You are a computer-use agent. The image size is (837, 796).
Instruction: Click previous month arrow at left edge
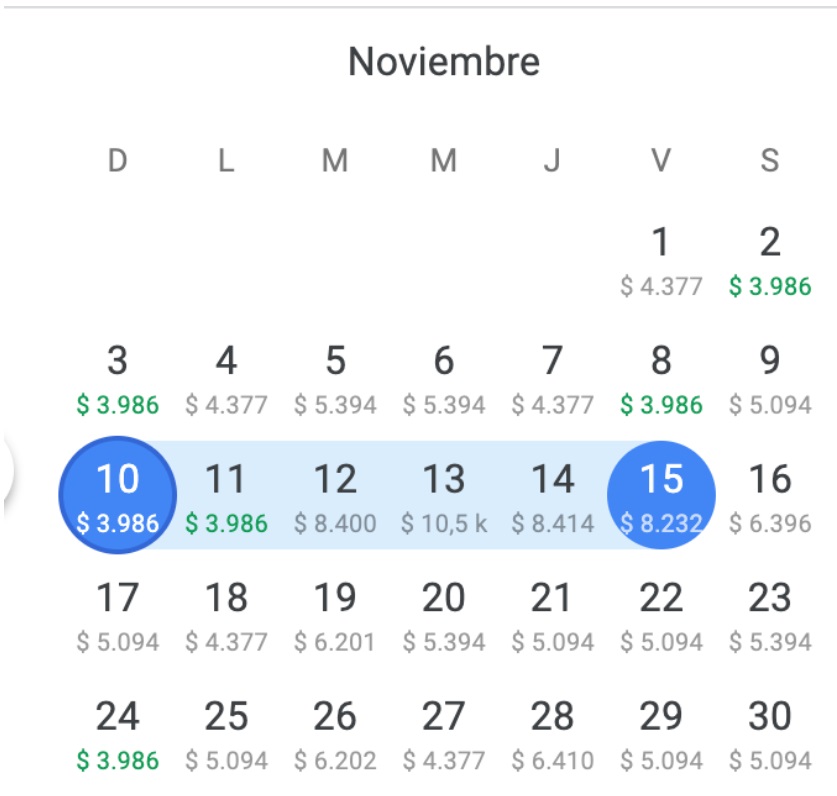[x=6, y=470]
